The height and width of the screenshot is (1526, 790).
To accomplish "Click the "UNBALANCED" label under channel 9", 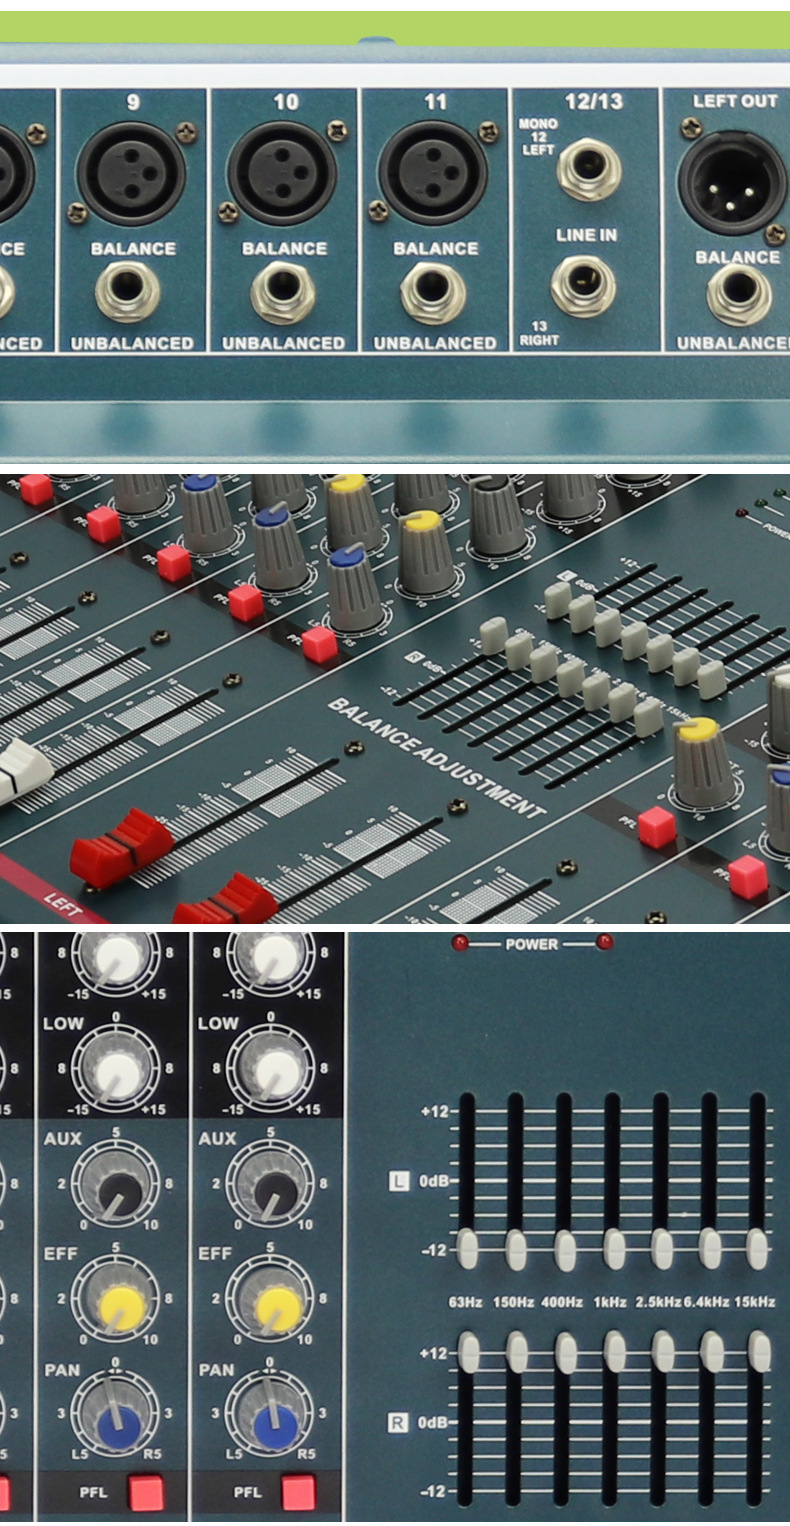I will [x=131, y=343].
